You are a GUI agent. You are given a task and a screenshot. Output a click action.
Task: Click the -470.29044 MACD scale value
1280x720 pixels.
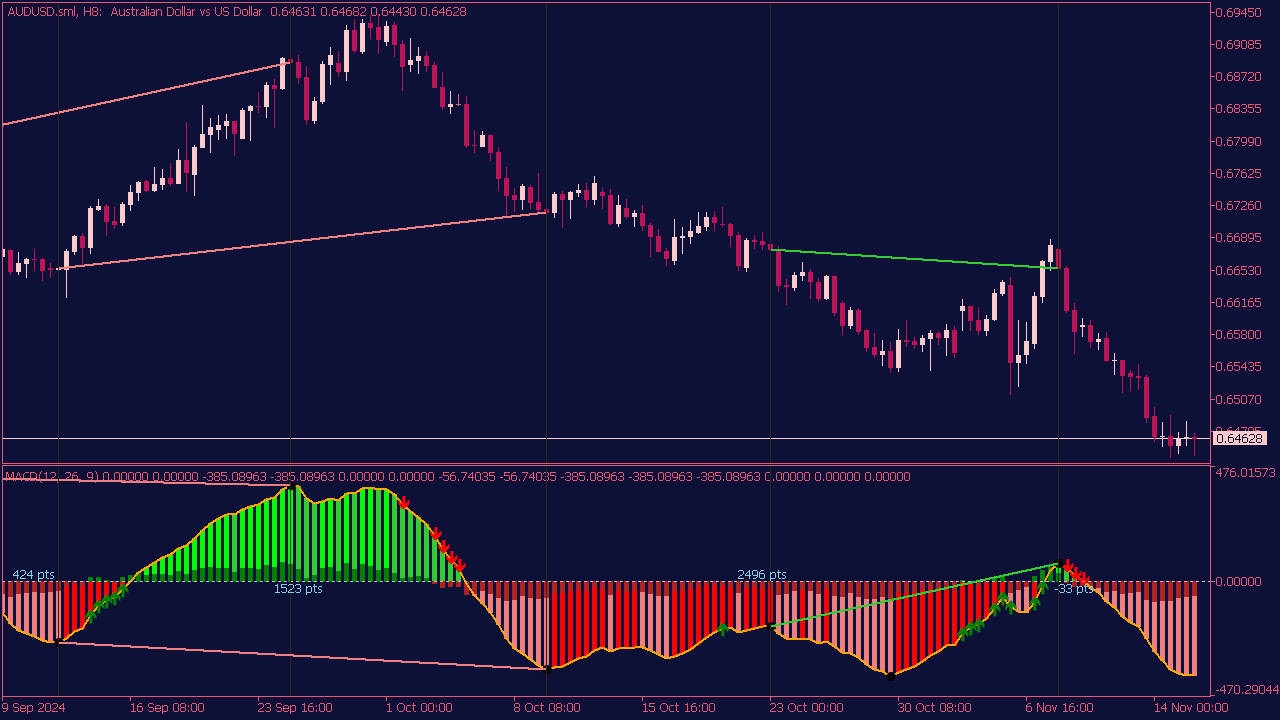point(1245,689)
